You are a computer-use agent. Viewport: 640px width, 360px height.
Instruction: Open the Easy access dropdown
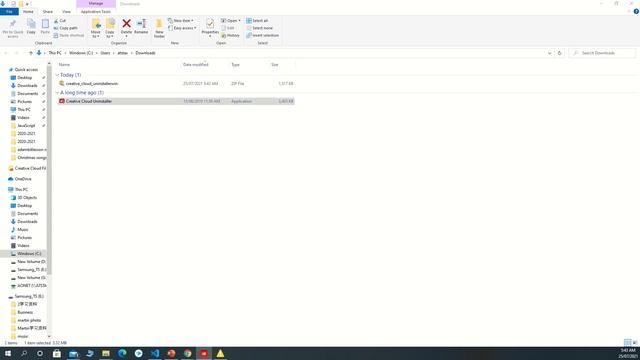(x=182, y=28)
